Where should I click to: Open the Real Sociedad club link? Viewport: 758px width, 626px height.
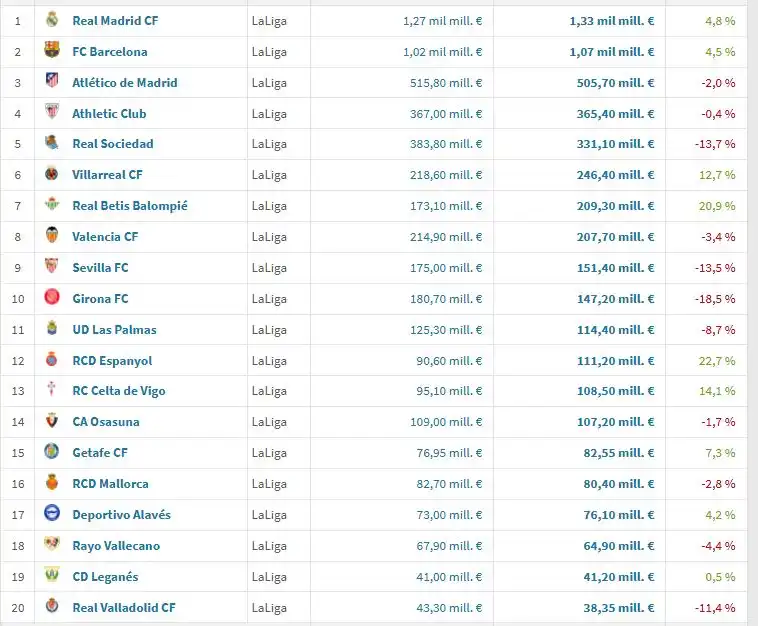click(x=112, y=144)
